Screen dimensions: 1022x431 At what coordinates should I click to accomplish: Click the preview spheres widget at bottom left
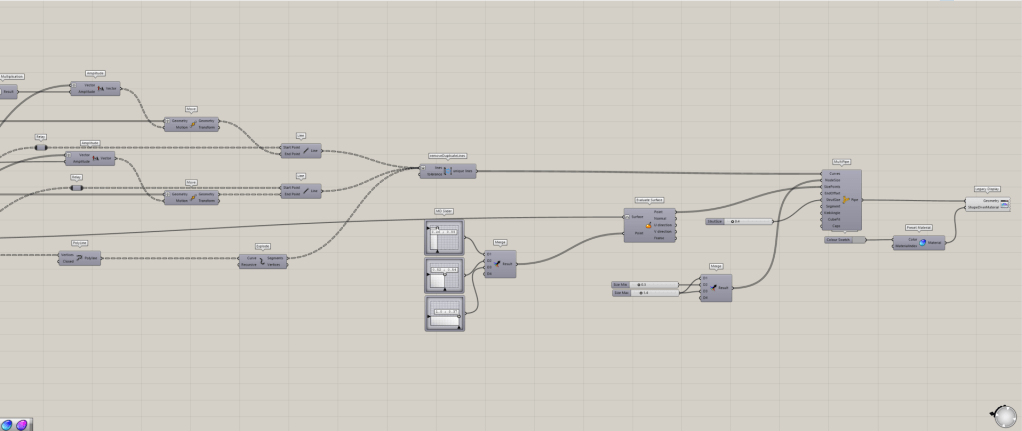(x=15, y=424)
